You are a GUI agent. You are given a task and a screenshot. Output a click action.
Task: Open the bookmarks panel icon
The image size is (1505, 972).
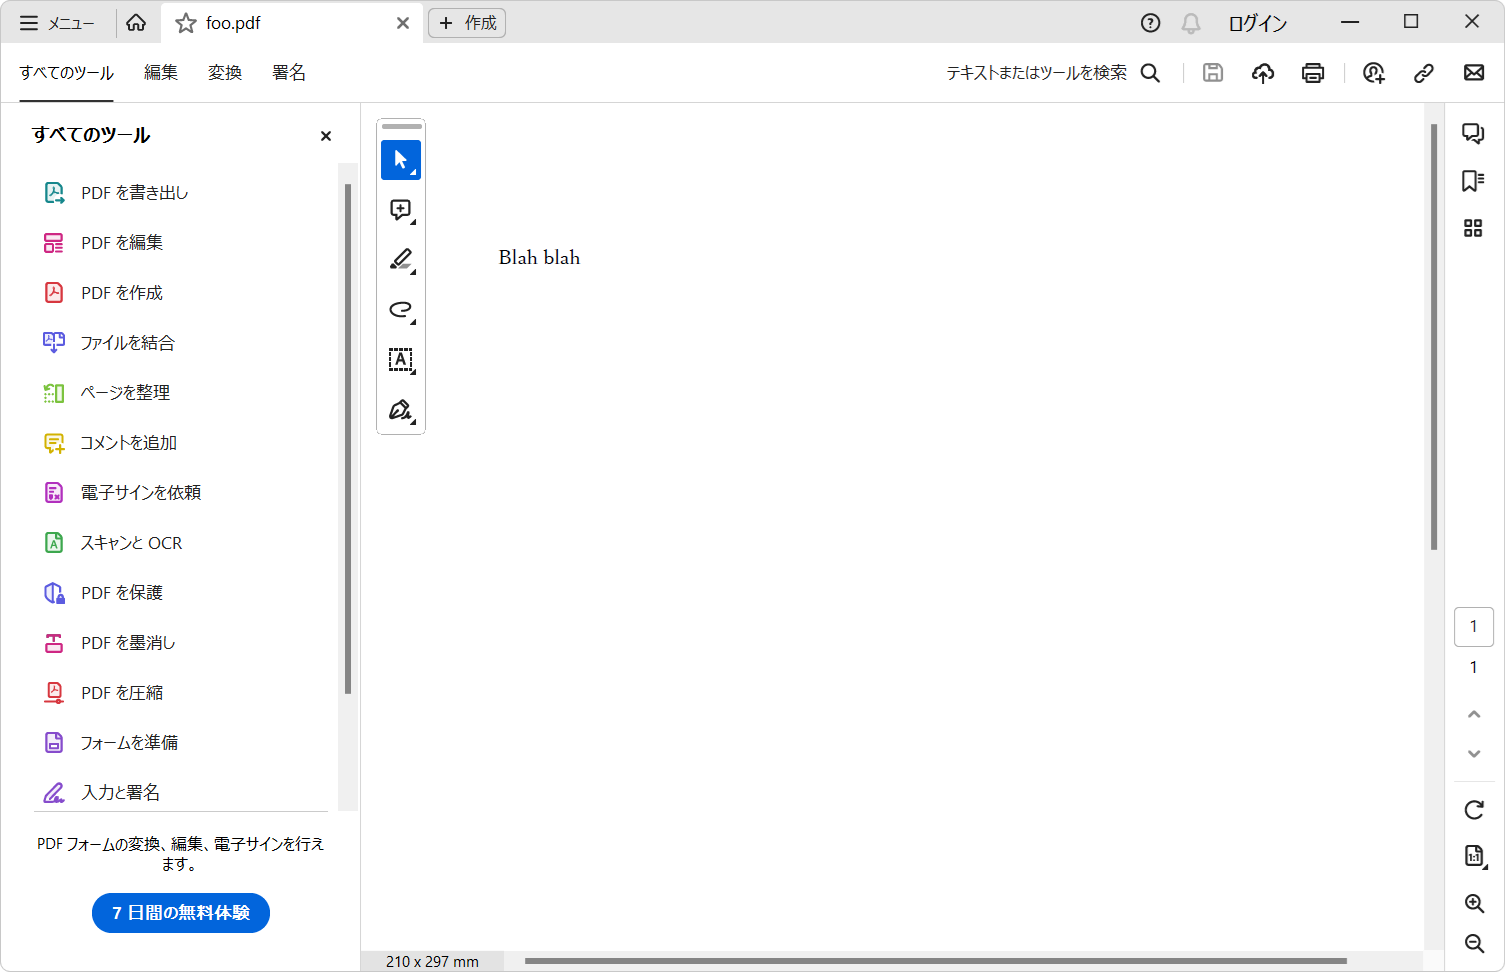pos(1473,181)
